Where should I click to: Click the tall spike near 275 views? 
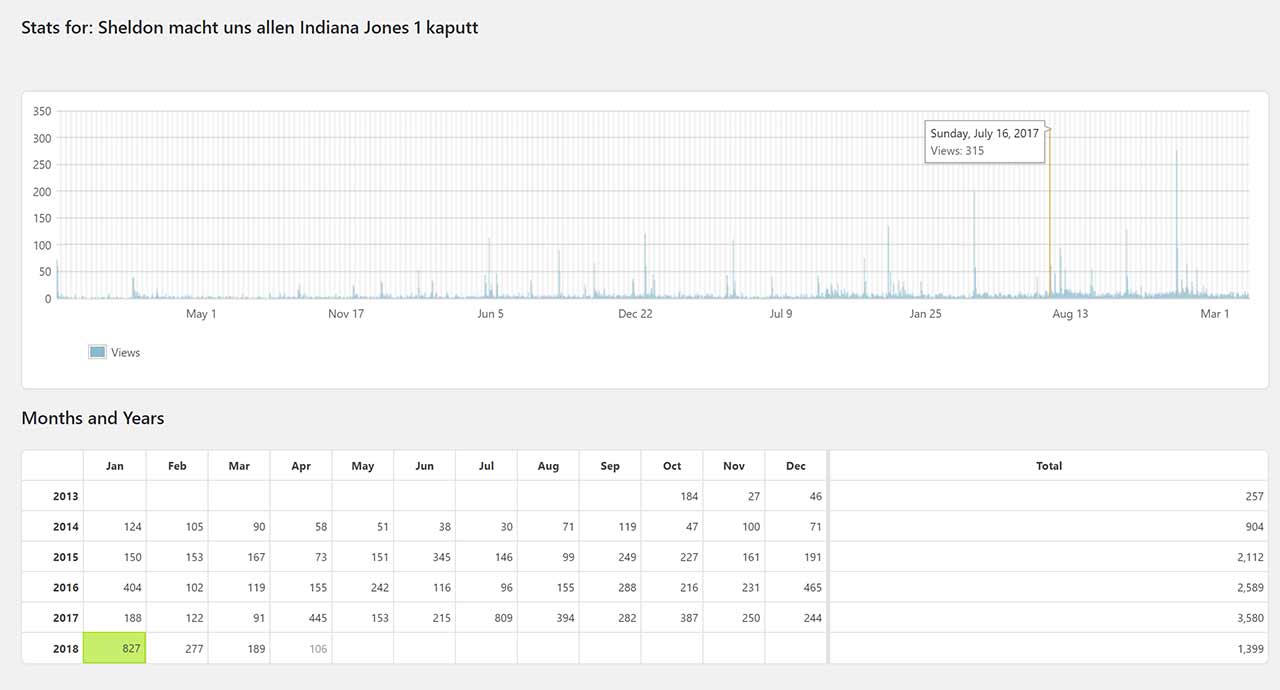(1176, 224)
